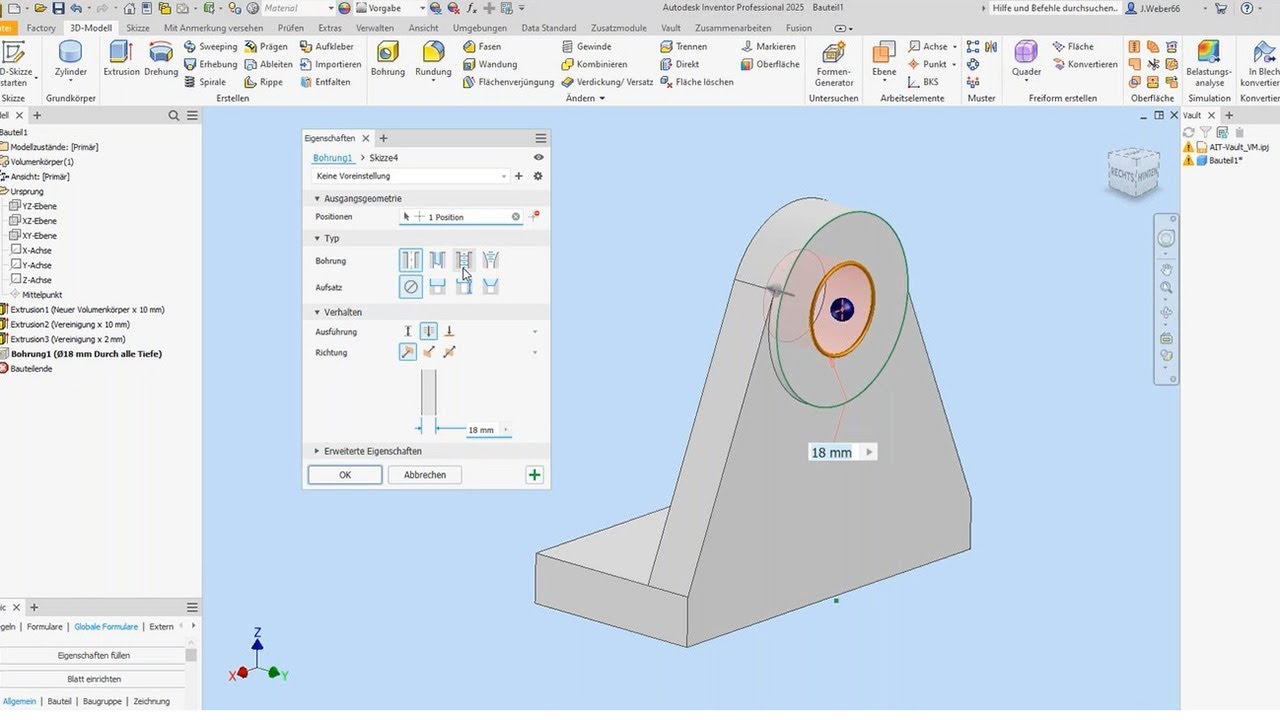Click the Vault refresh icon
1280x720 pixels.
1189,132
